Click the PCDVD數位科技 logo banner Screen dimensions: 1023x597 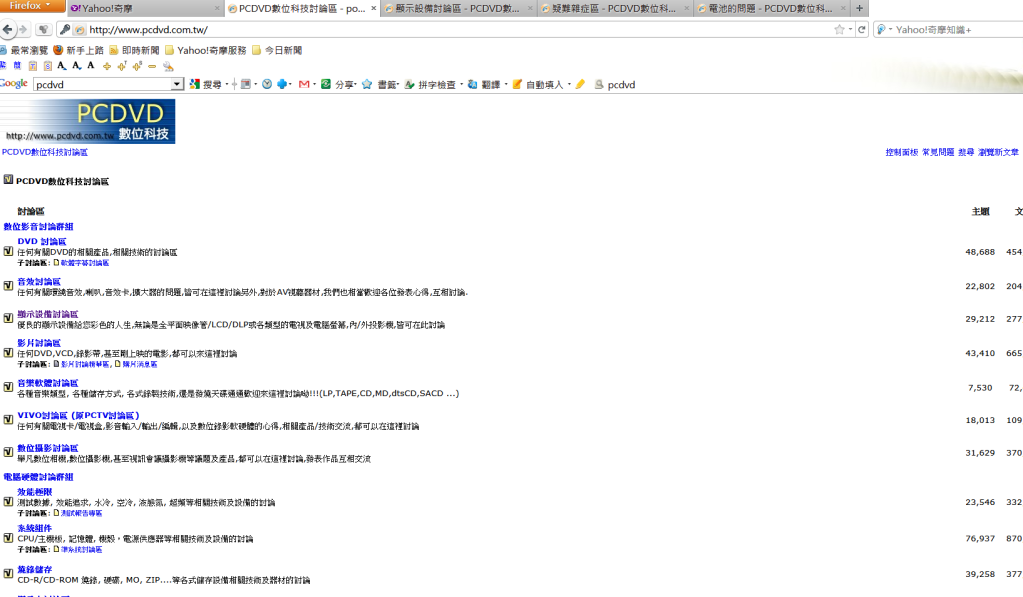[88, 121]
